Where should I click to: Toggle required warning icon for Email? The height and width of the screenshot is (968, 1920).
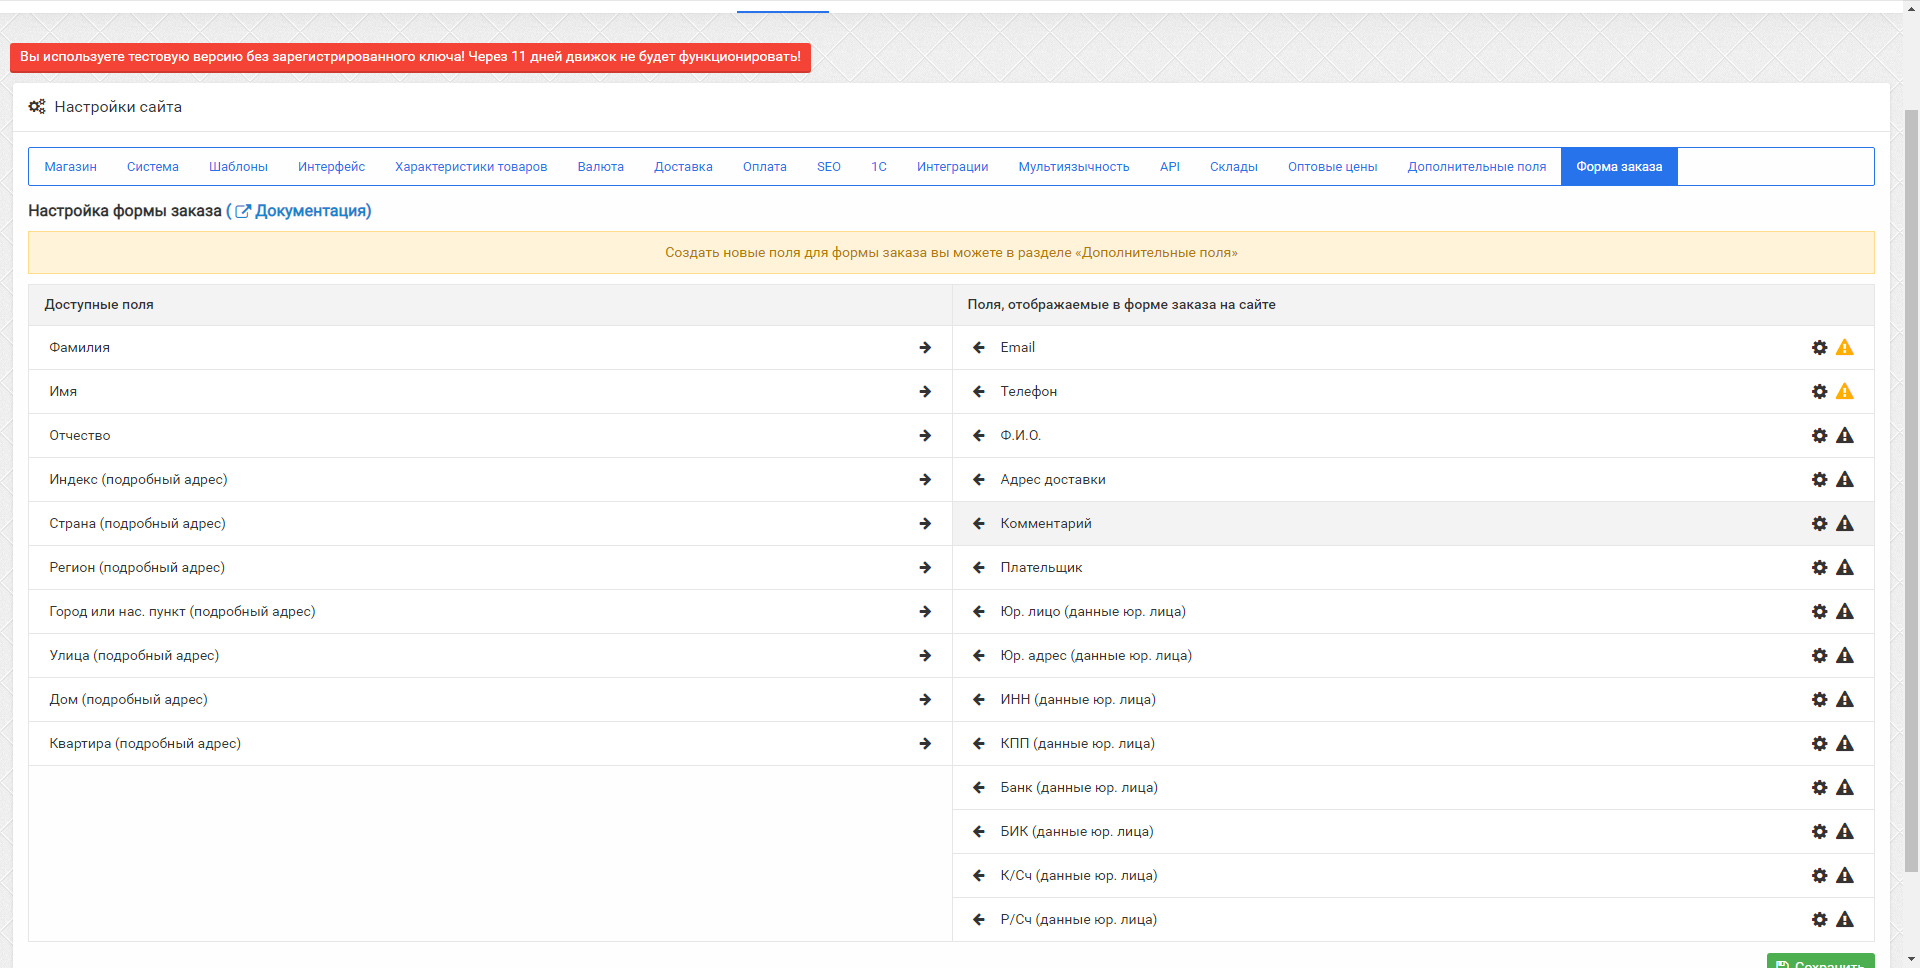tap(1845, 348)
